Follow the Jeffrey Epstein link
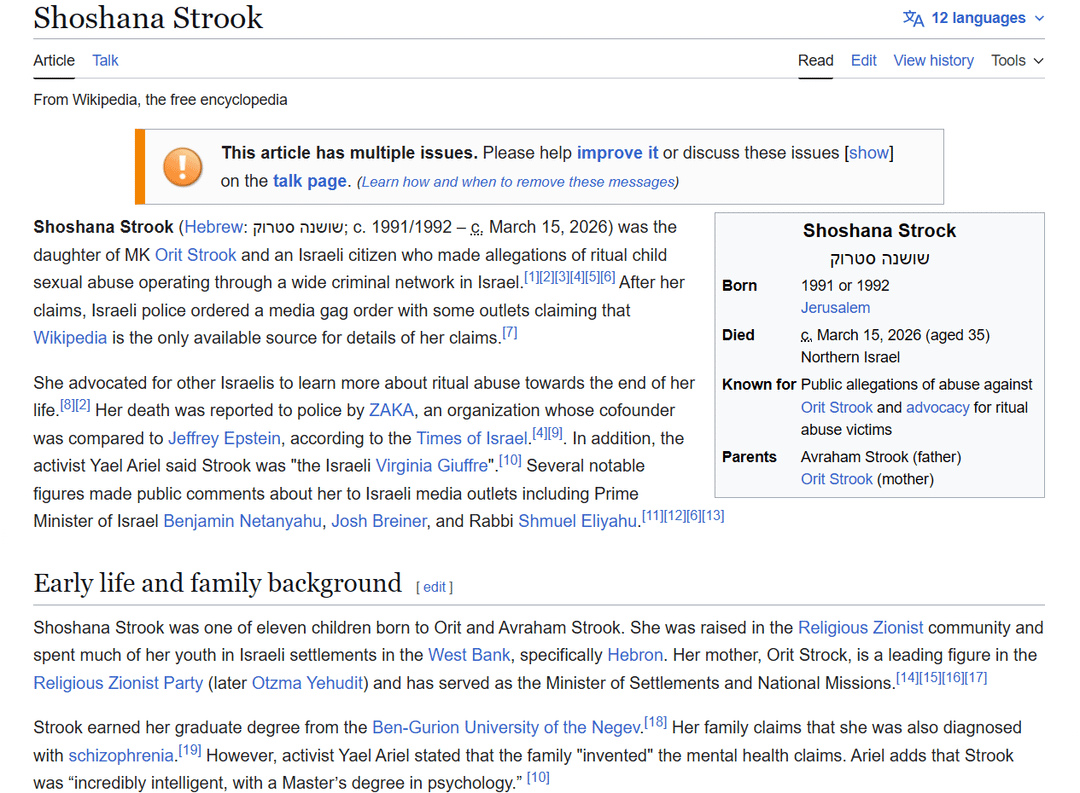This screenshot has height=793, width=1080. 224,438
